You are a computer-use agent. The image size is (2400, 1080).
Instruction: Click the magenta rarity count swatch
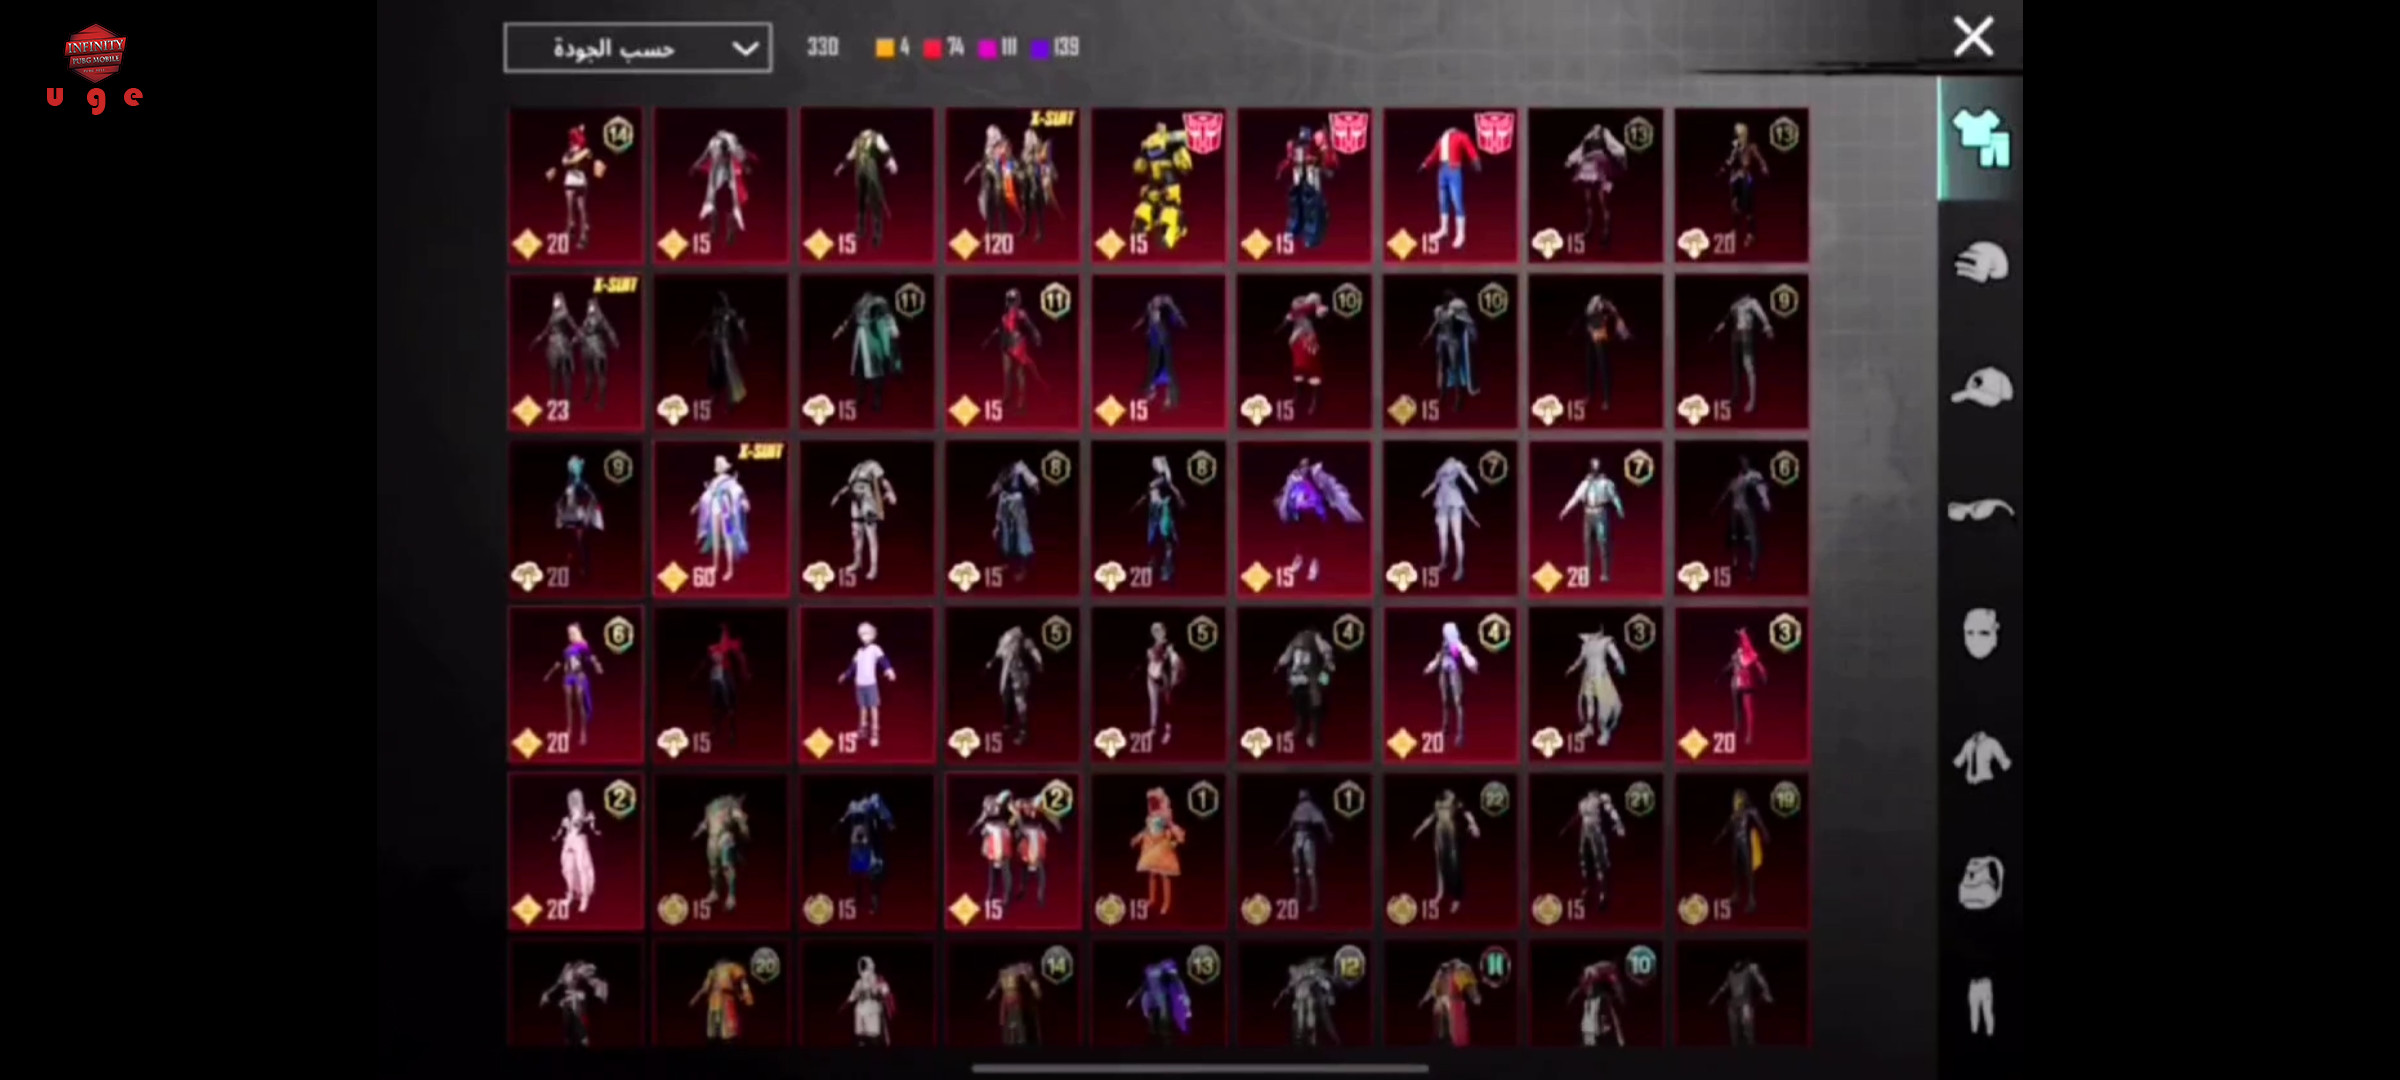[987, 48]
